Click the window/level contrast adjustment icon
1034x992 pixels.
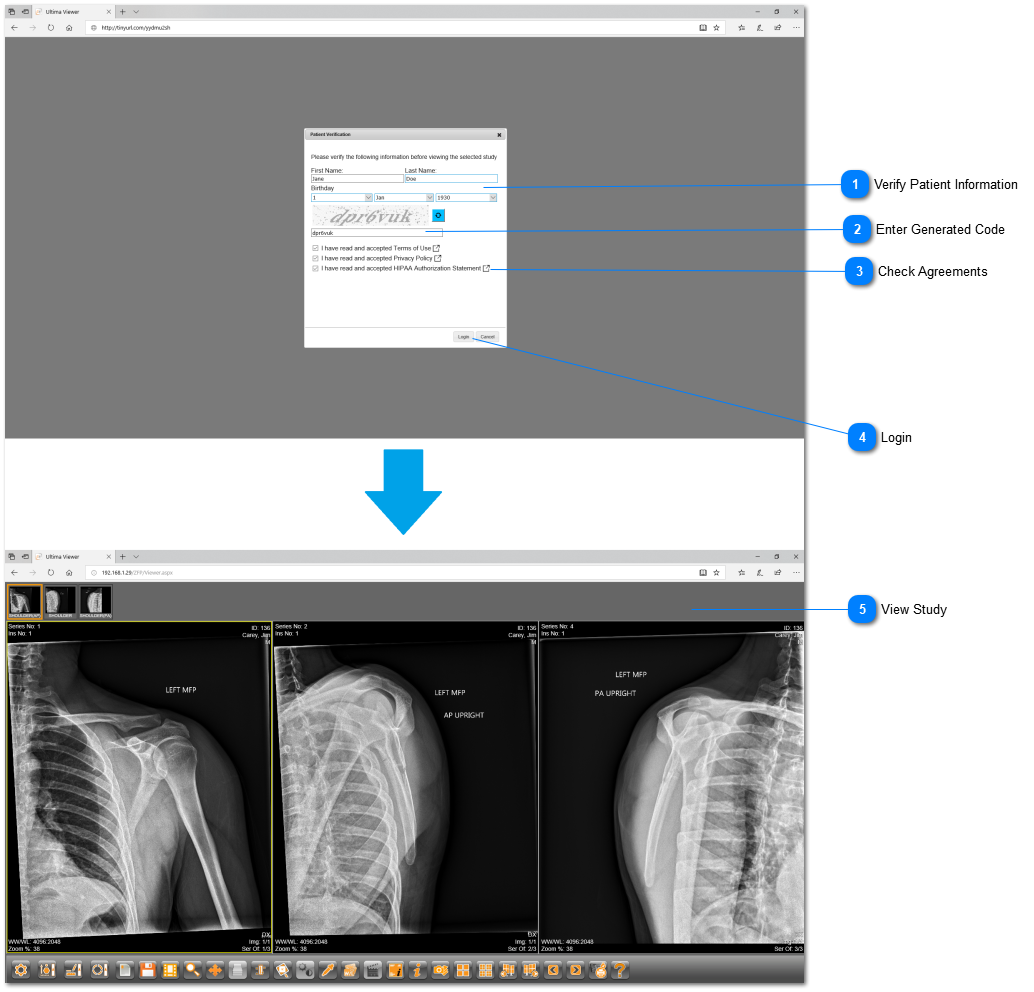point(305,970)
